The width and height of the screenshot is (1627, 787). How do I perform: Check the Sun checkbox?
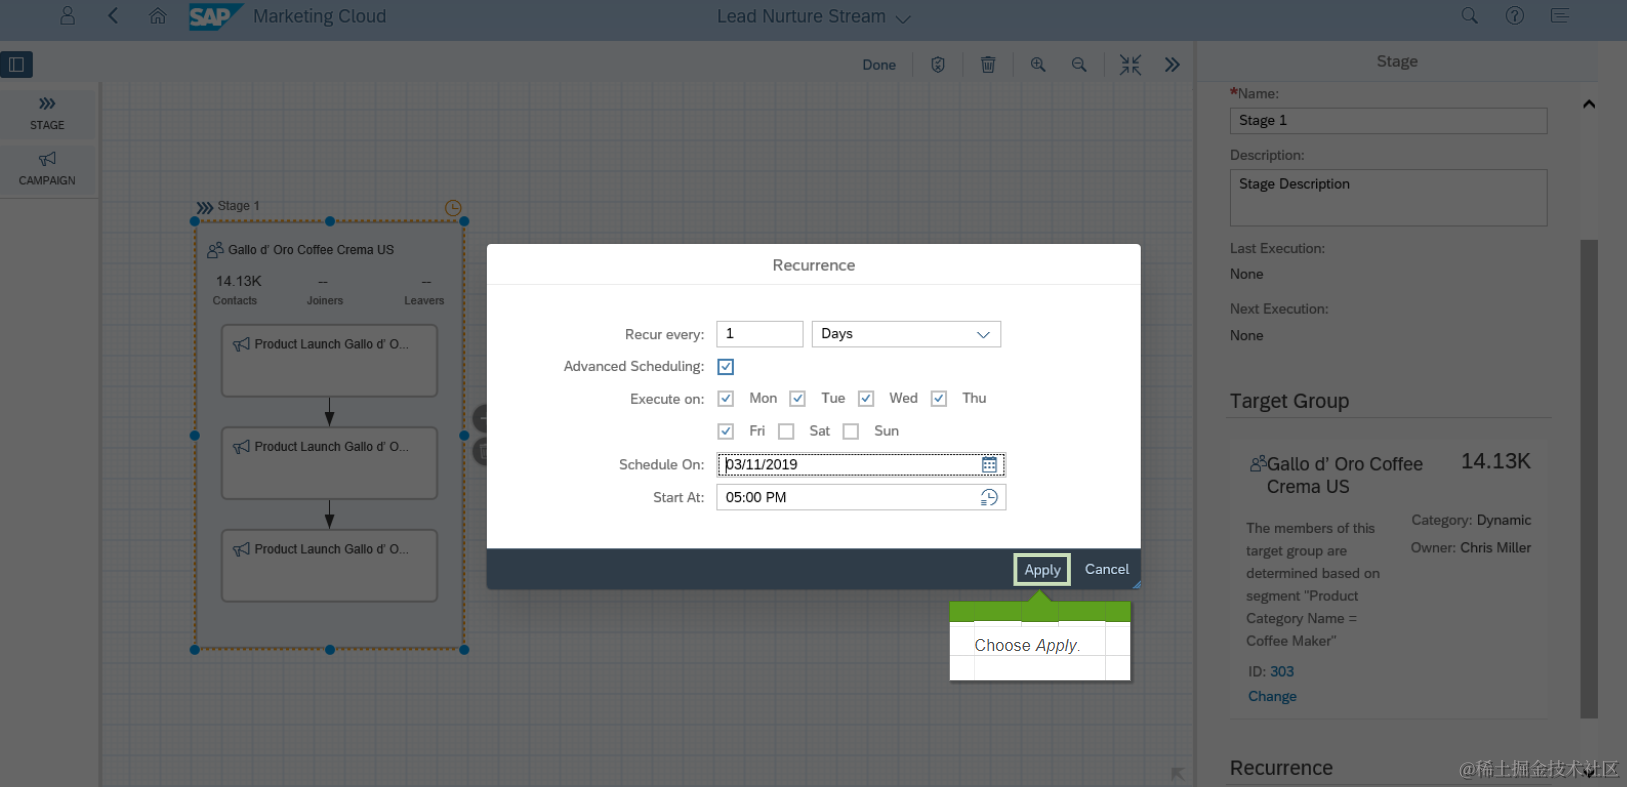click(851, 431)
